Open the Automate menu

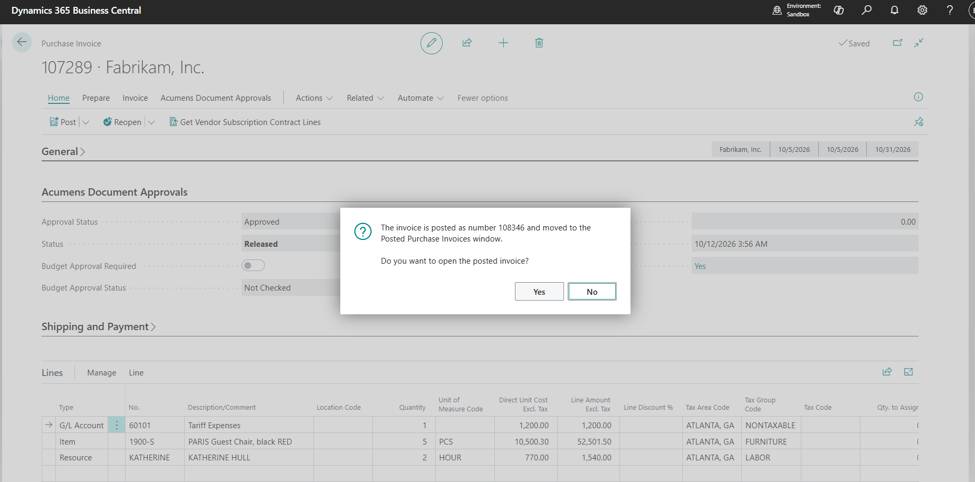pos(420,98)
